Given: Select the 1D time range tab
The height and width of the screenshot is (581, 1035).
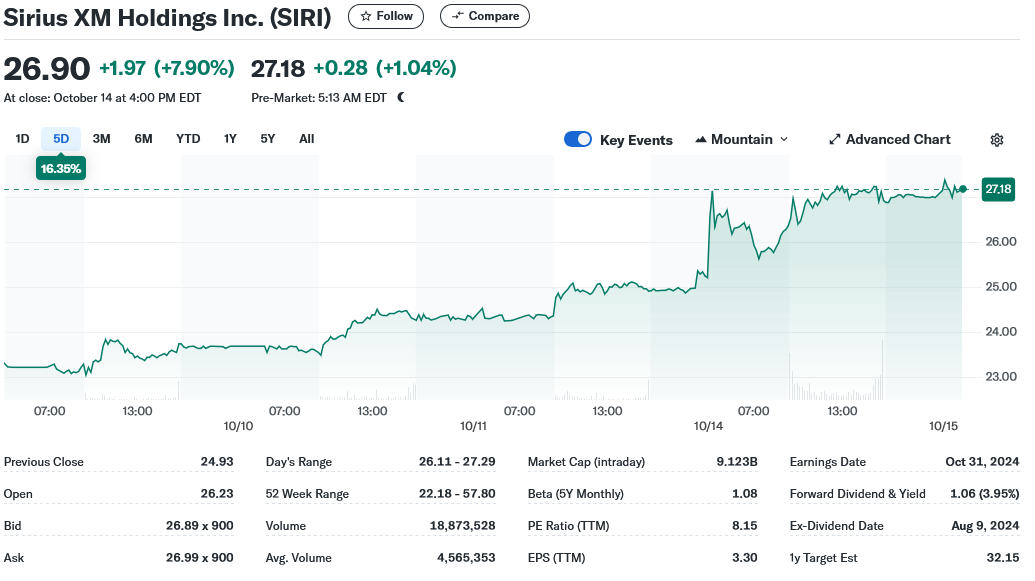Looking at the screenshot, I should [x=22, y=139].
